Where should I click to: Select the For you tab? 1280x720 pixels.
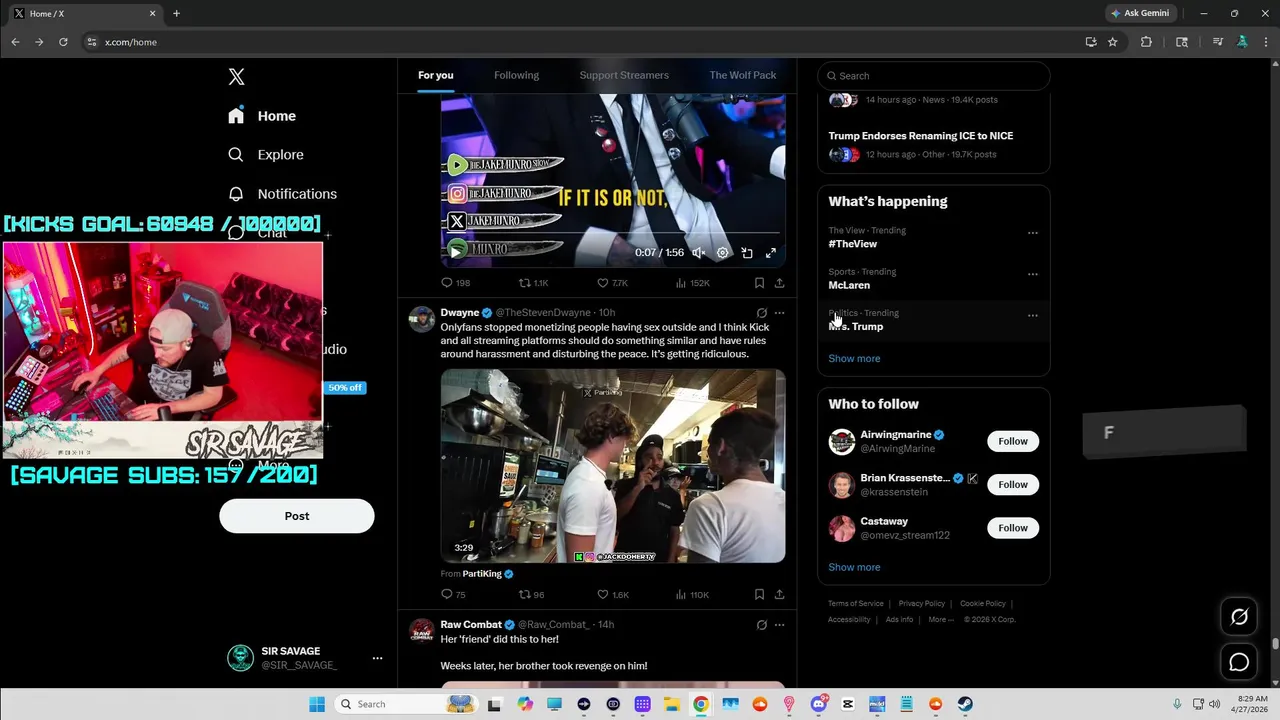[435, 75]
